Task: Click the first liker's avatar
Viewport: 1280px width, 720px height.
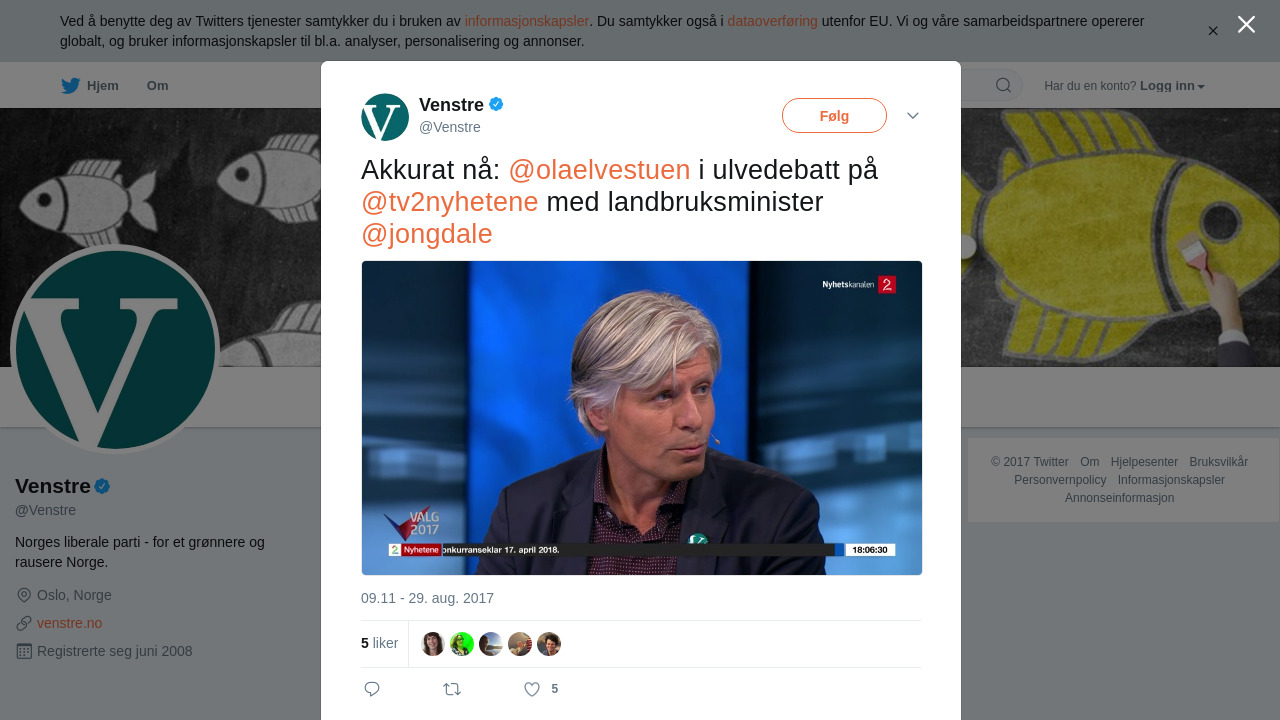Action: click(433, 644)
